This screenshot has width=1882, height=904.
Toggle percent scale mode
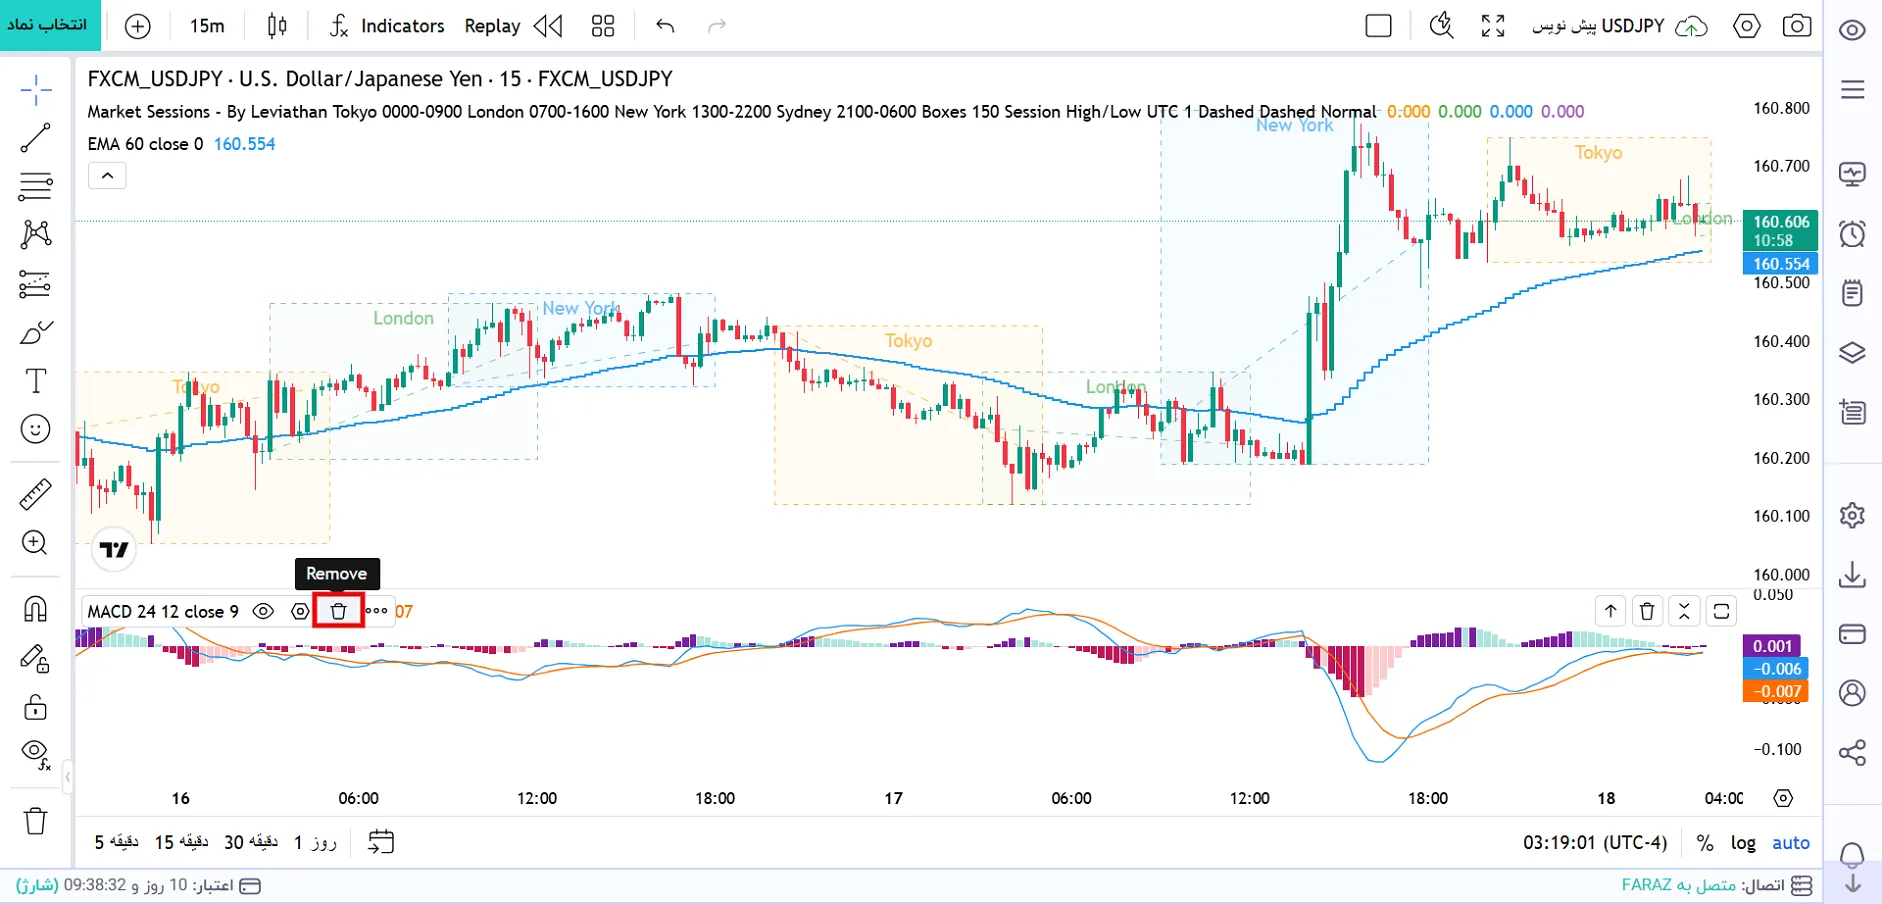point(1705,843)
